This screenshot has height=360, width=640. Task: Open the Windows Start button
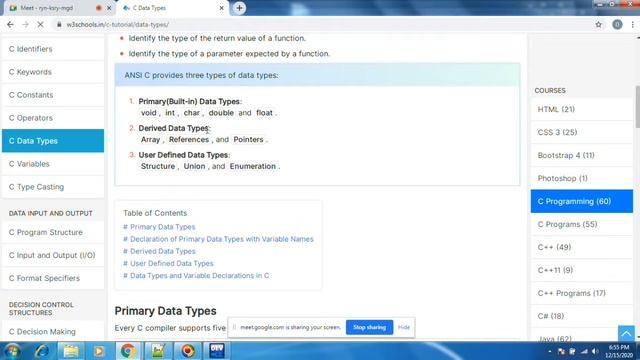click(12, 351)
